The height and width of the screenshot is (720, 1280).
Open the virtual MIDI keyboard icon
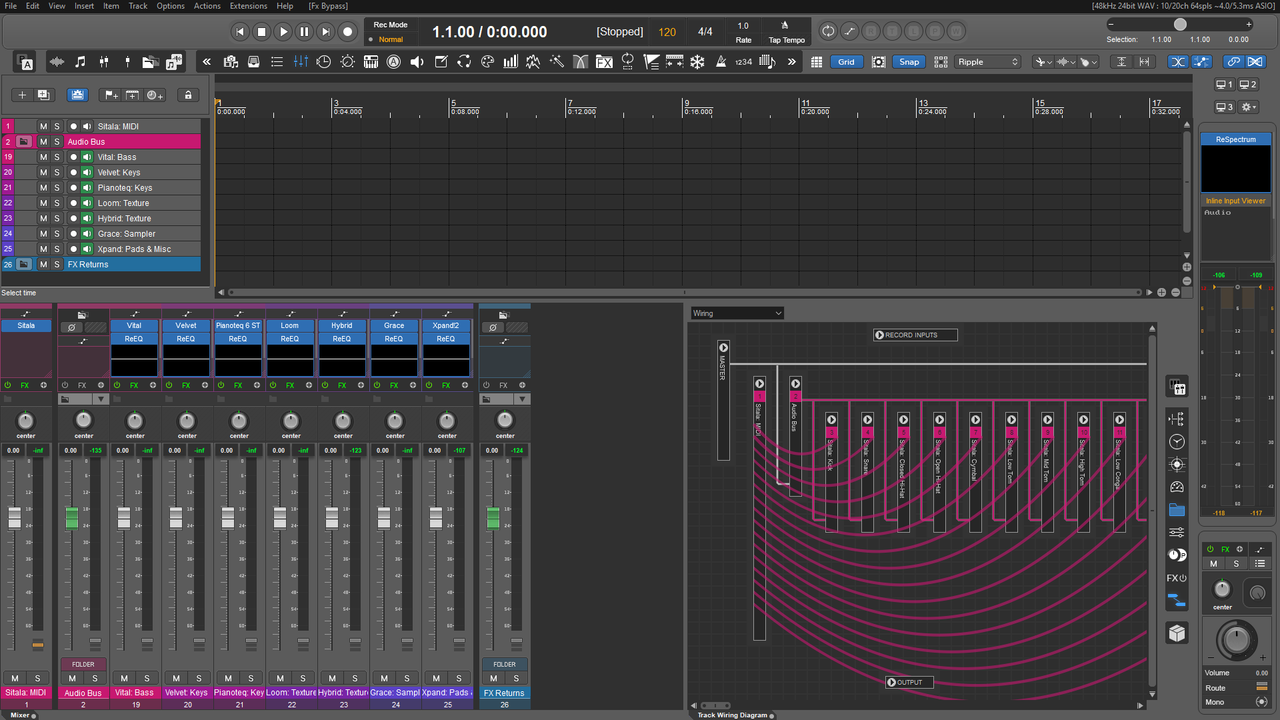pos(371,62)
